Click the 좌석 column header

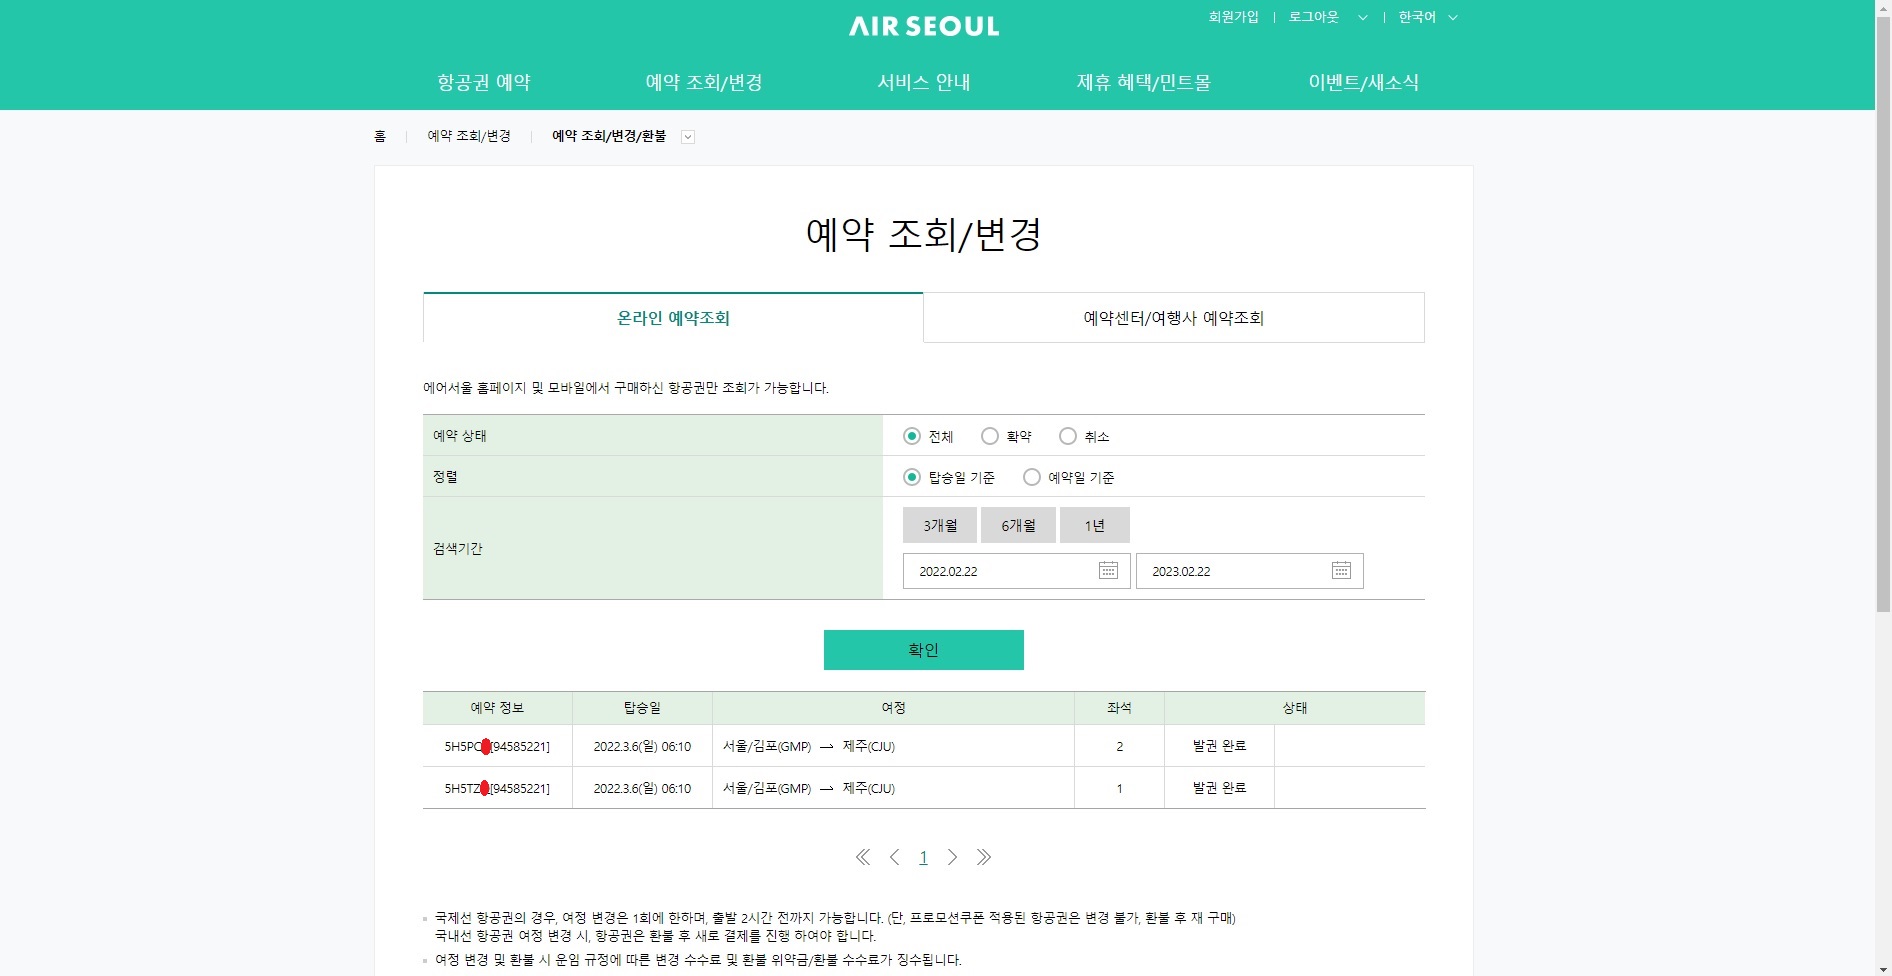[x=1119, y=708]
